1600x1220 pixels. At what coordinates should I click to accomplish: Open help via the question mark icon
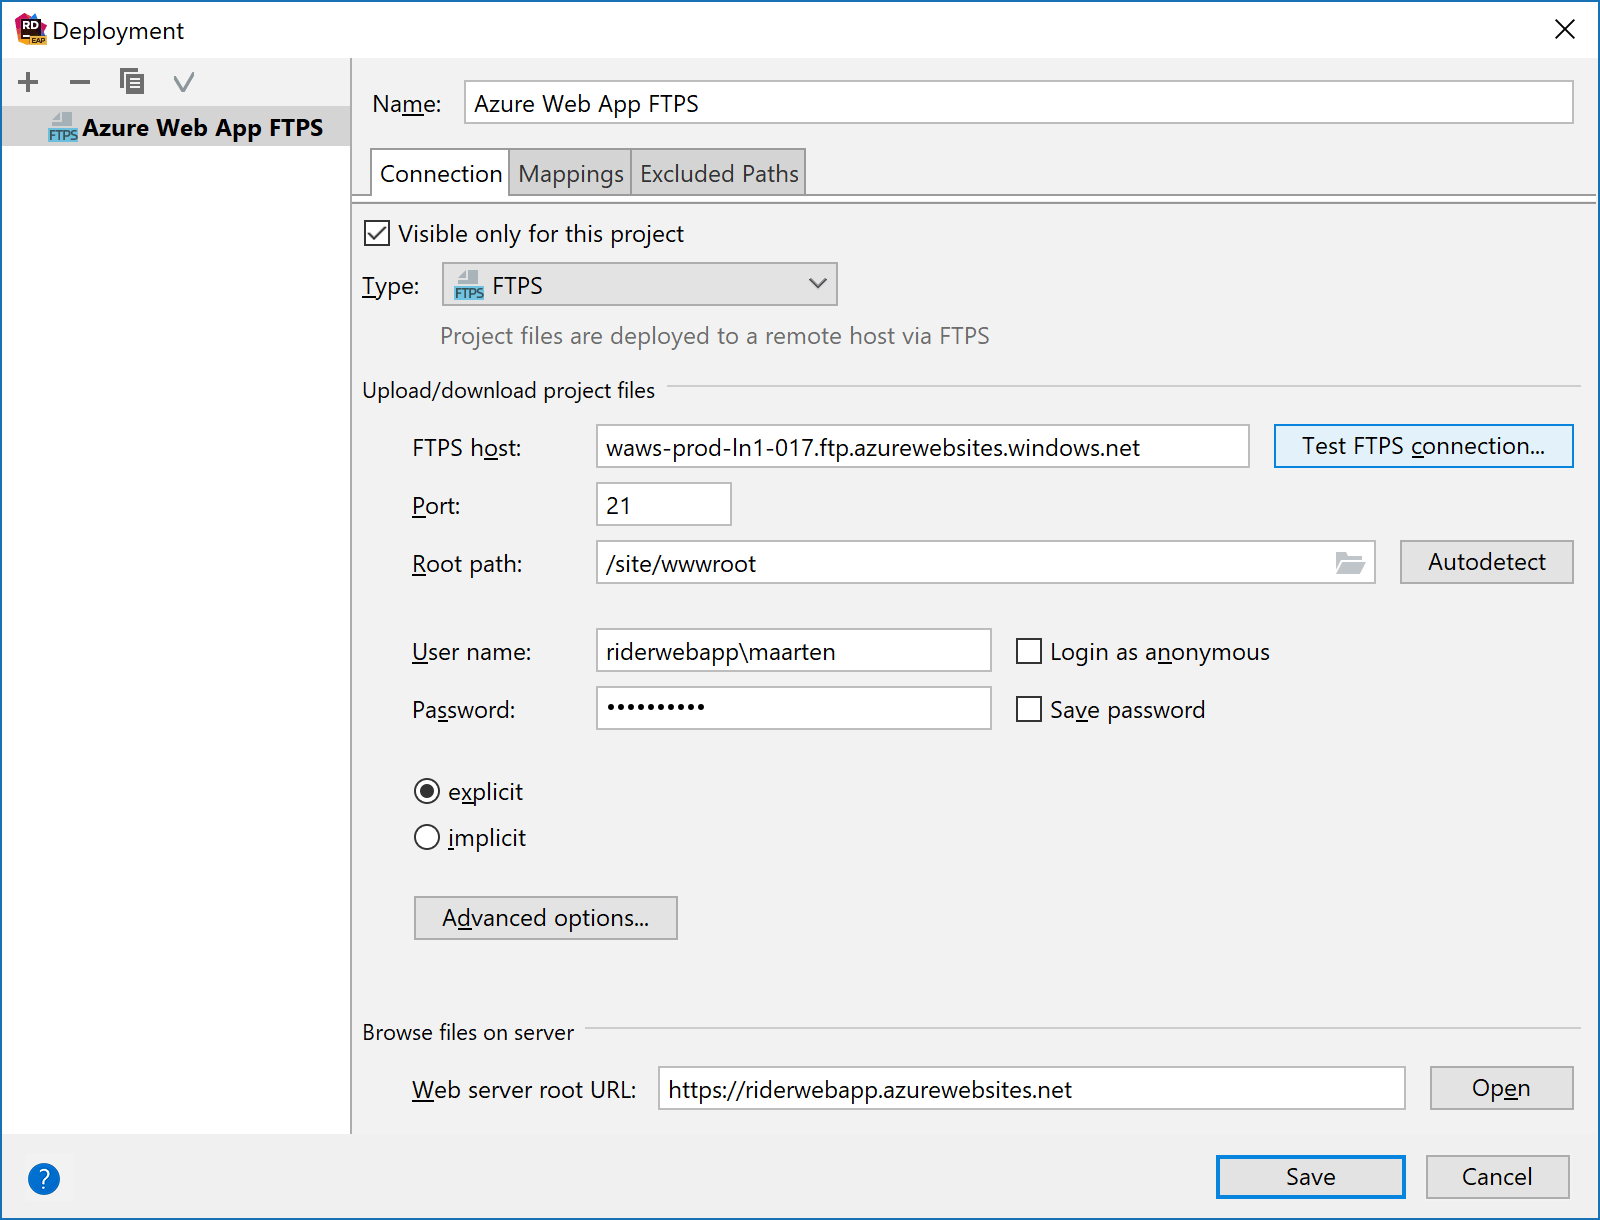click(x=44, y=1179)
